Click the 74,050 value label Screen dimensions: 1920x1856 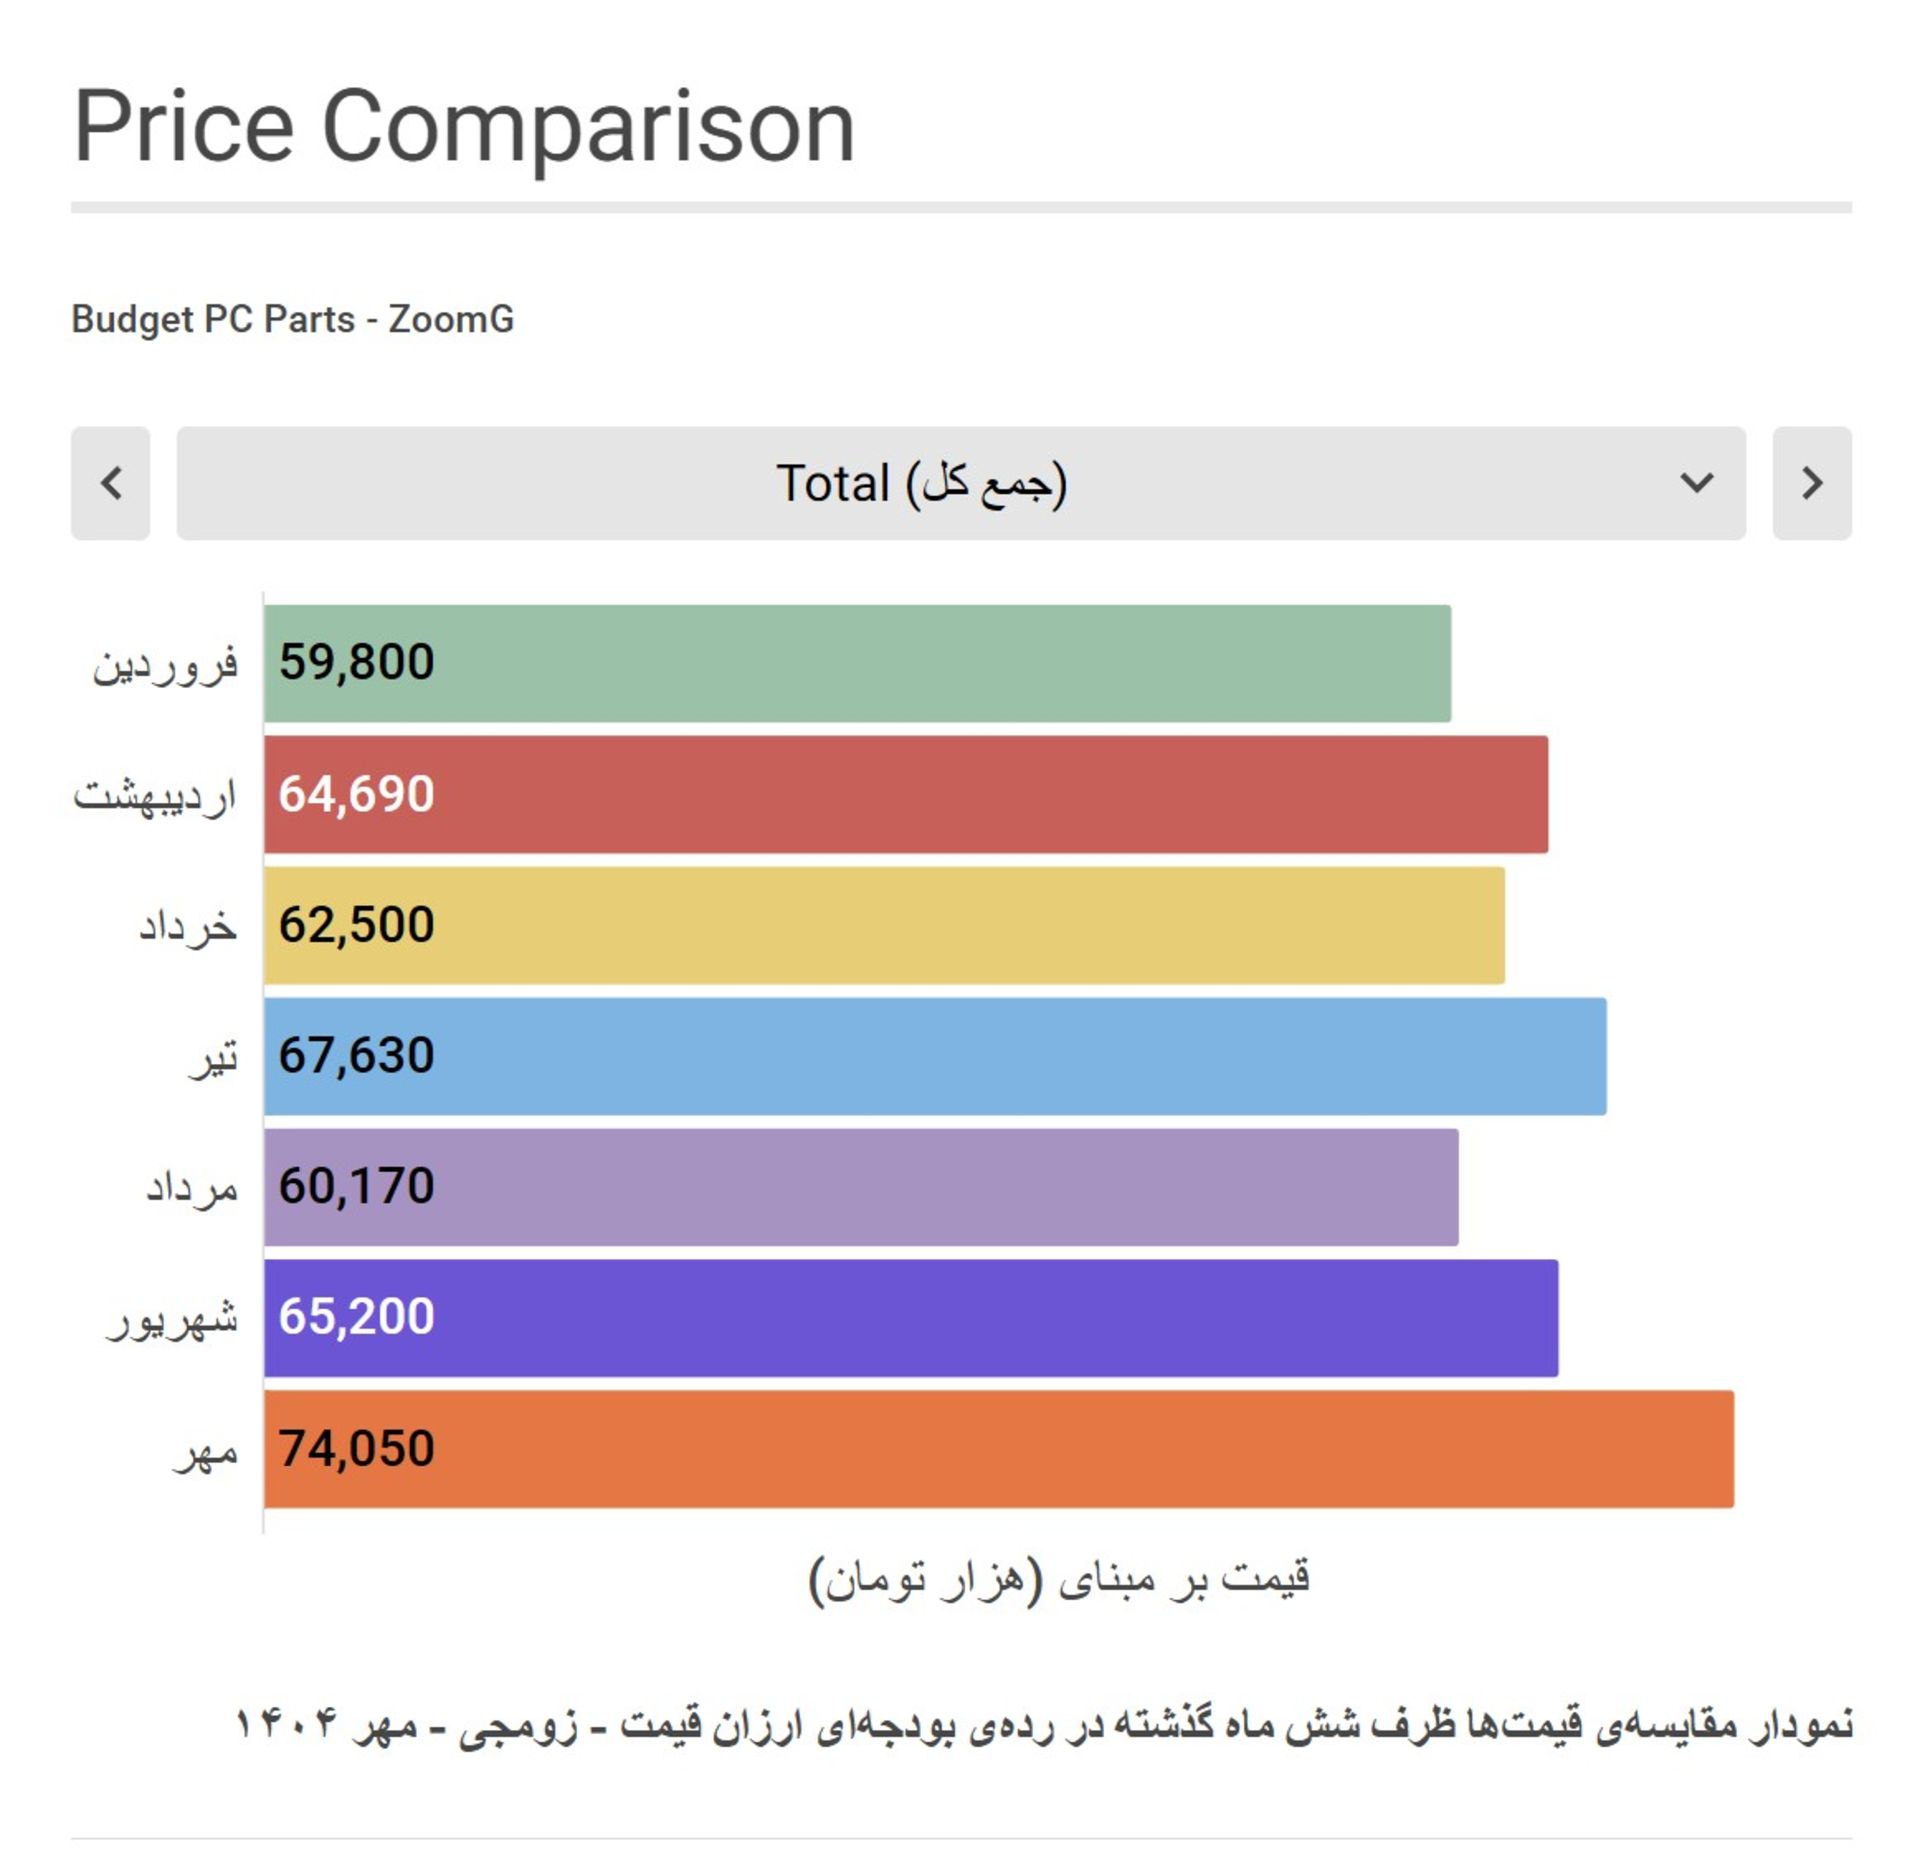pyautogui.click(x=356, y=1448)
